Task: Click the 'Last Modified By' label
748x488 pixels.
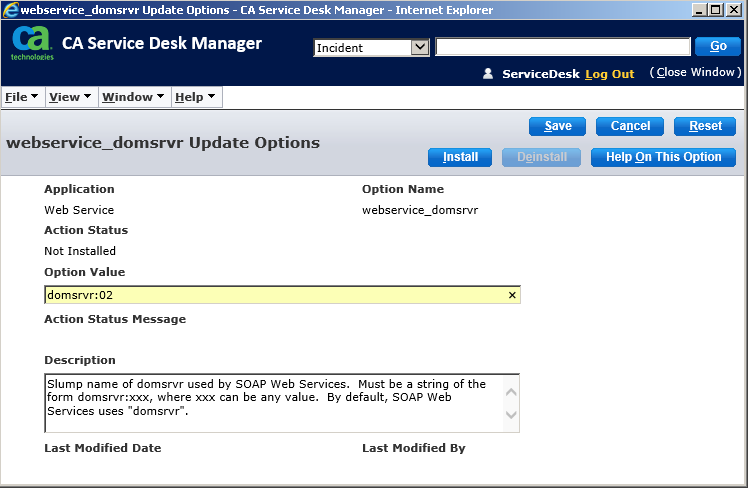Action: pyautogui.click(x=414, y=448)
